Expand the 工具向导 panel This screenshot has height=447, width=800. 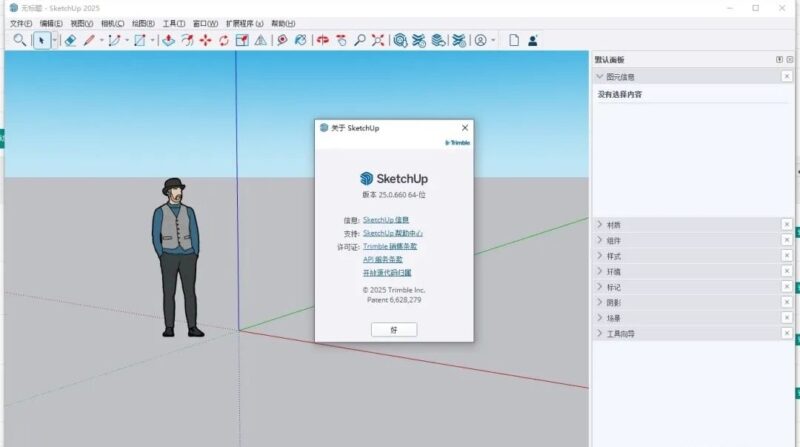pos(599,333)
